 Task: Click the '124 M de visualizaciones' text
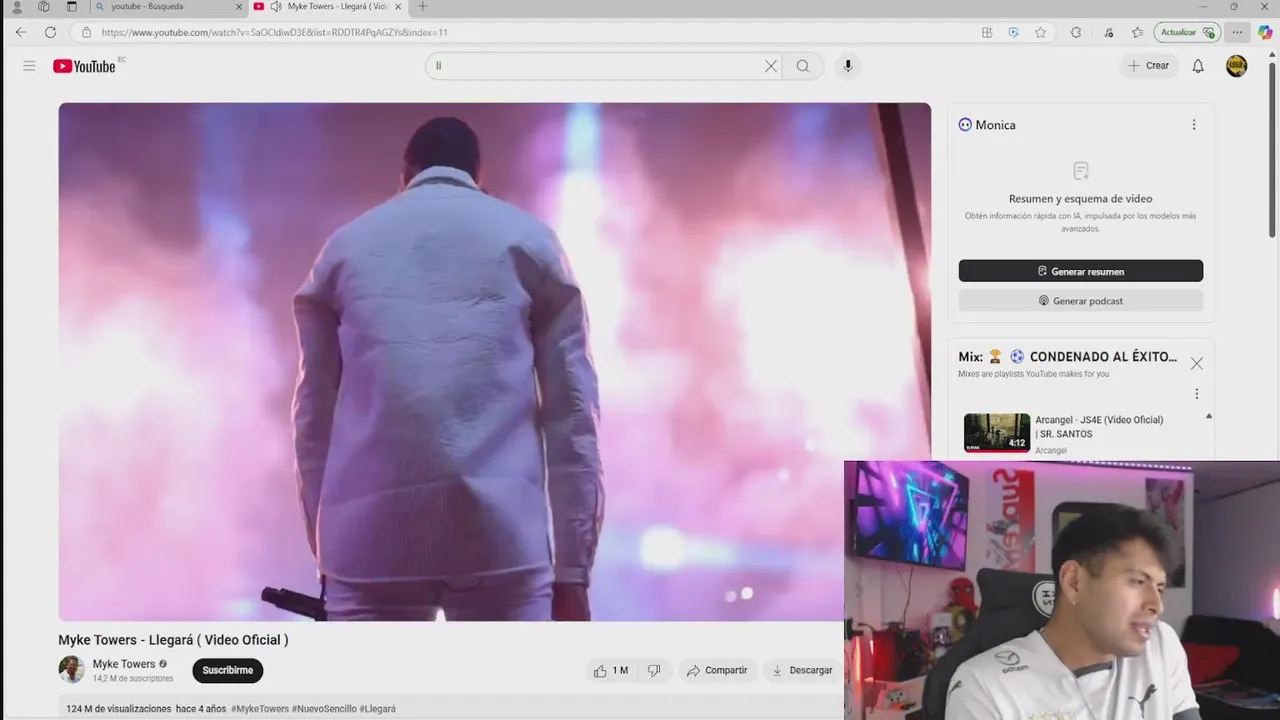119,709
